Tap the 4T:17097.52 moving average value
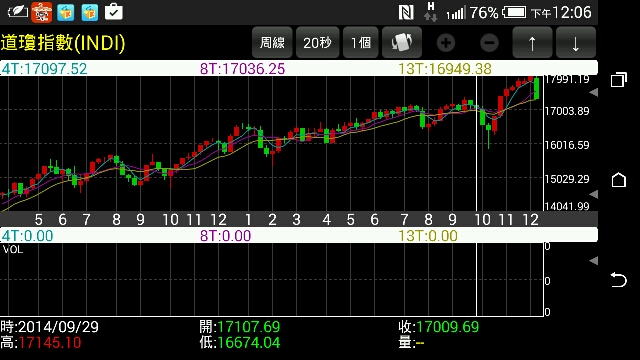Screen dimensions: 640x360 pos(44,69)
